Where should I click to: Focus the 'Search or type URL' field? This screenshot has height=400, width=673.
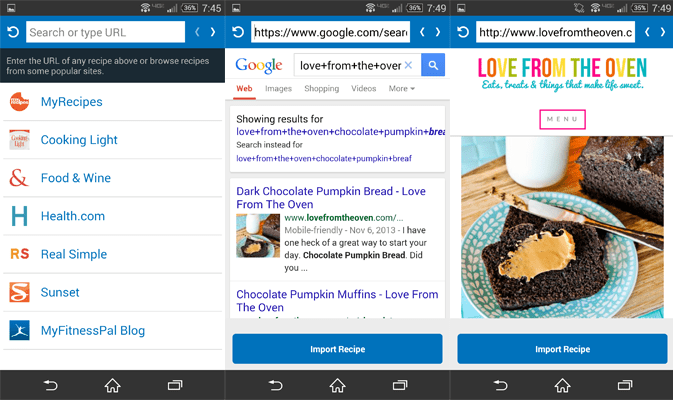point(106,32)
